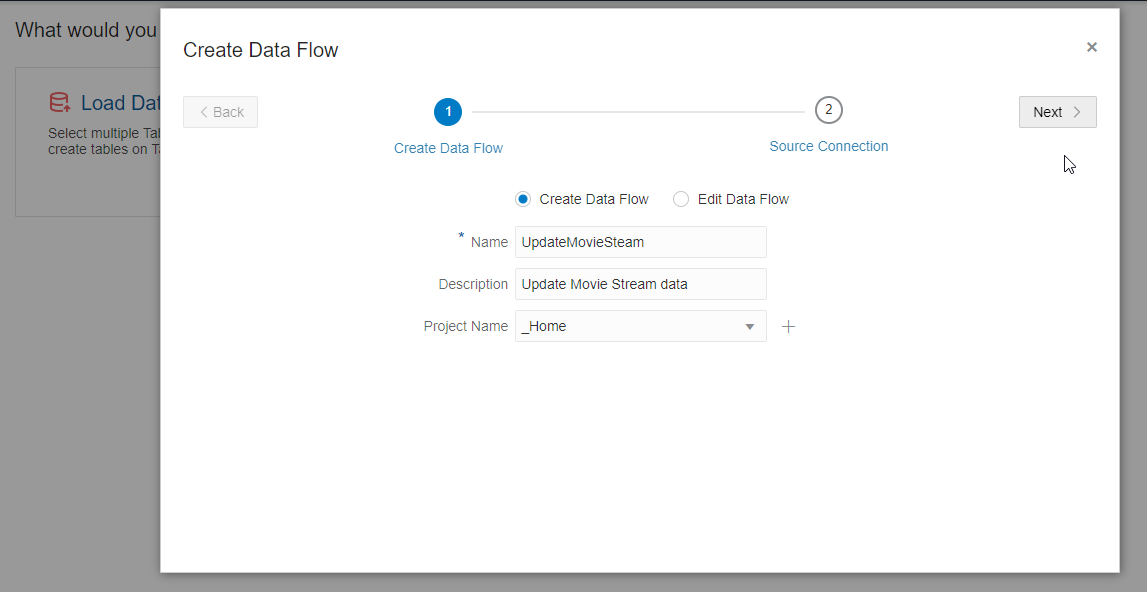
Task: Click the Load Data card heading
Action: point(120,103)
